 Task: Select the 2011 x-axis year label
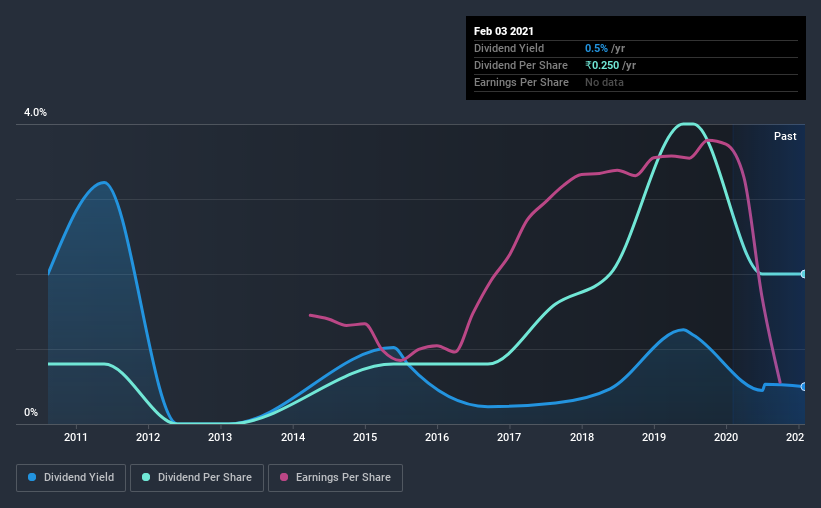point(76,437)
